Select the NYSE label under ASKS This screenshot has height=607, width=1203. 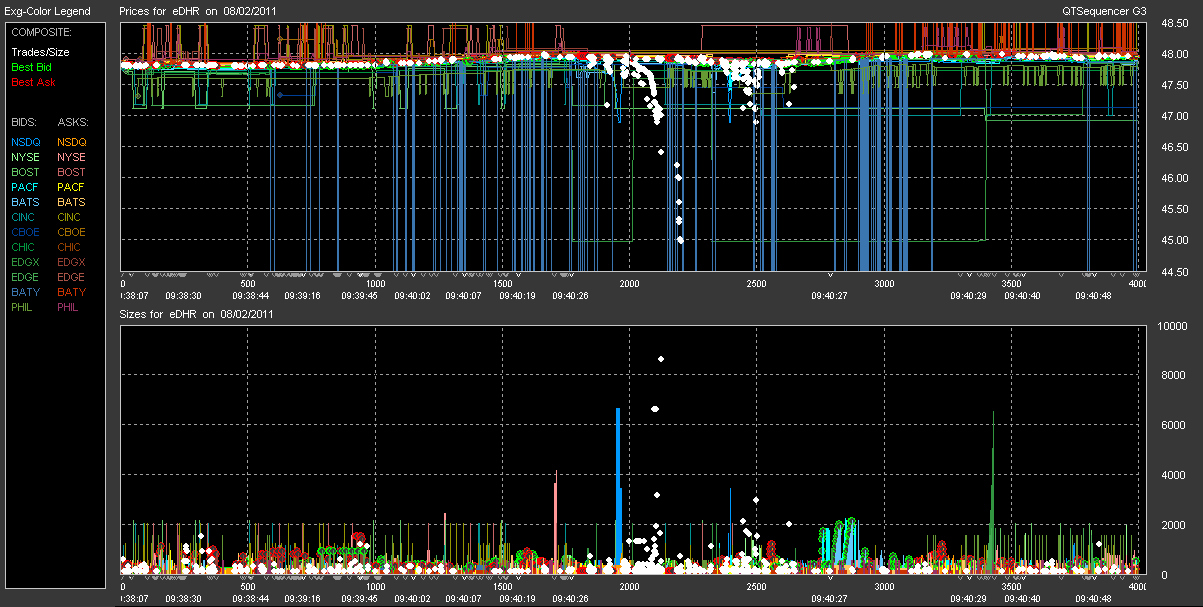(x=71, y=157)
